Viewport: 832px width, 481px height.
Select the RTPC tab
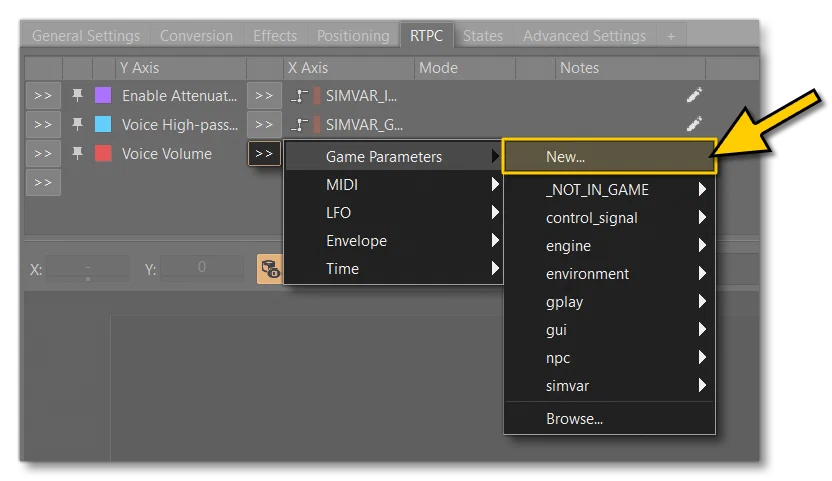(x=426, y=36)
